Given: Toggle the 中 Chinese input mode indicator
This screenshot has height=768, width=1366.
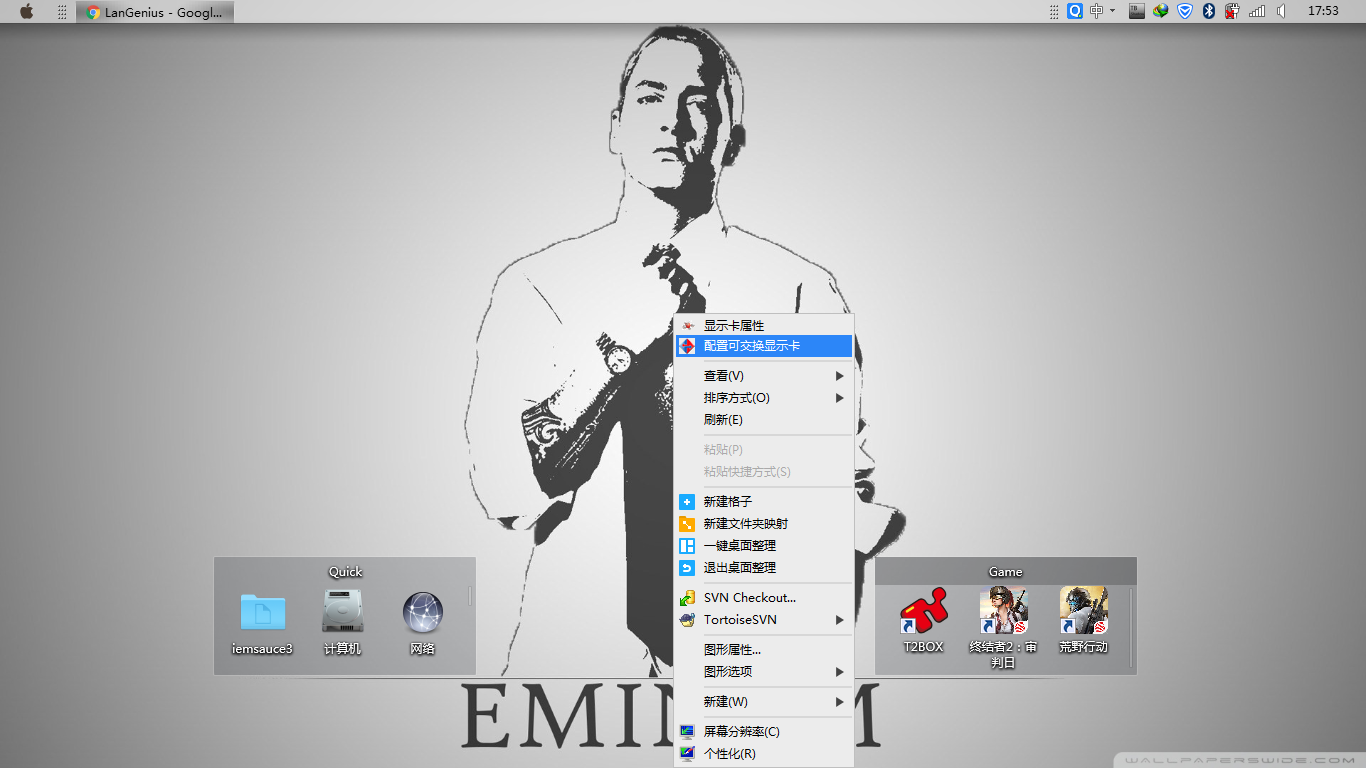Looking at the screenshot, I should (1097, 11).
